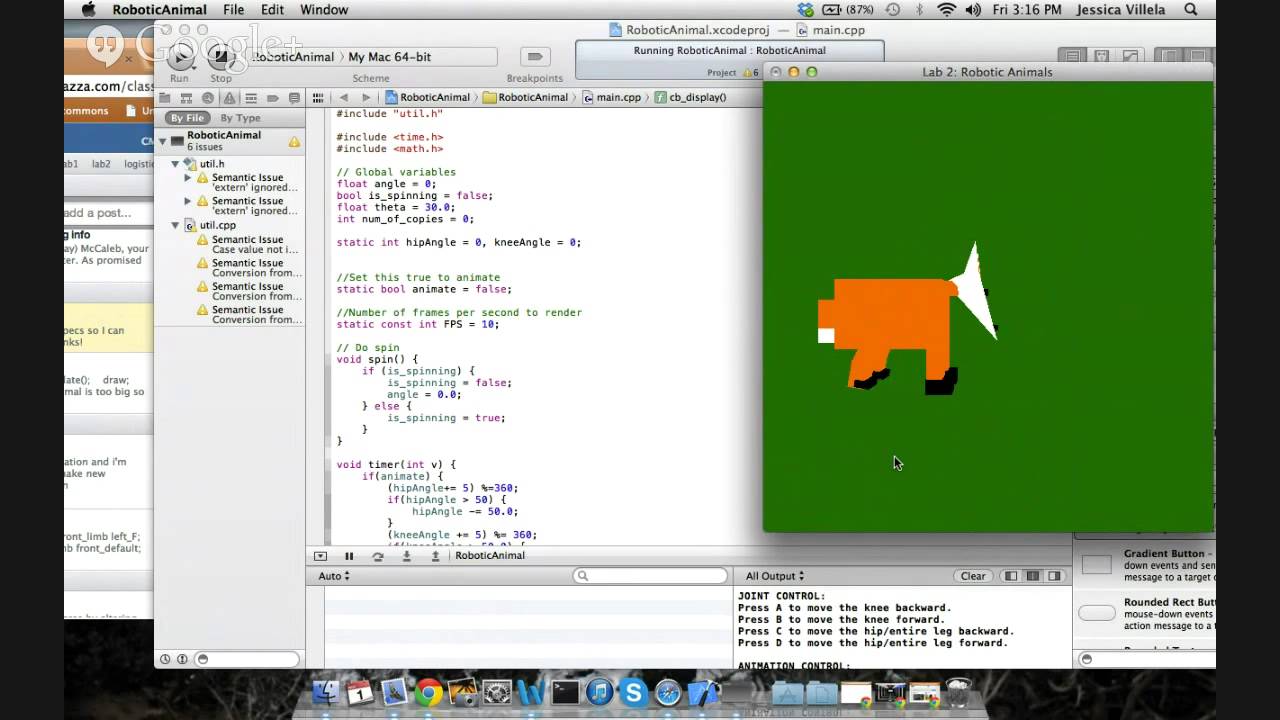Screen dimensions: 1280x720
Task: Select Gradient Button in object library
Action: click(x=1146, y=566)
